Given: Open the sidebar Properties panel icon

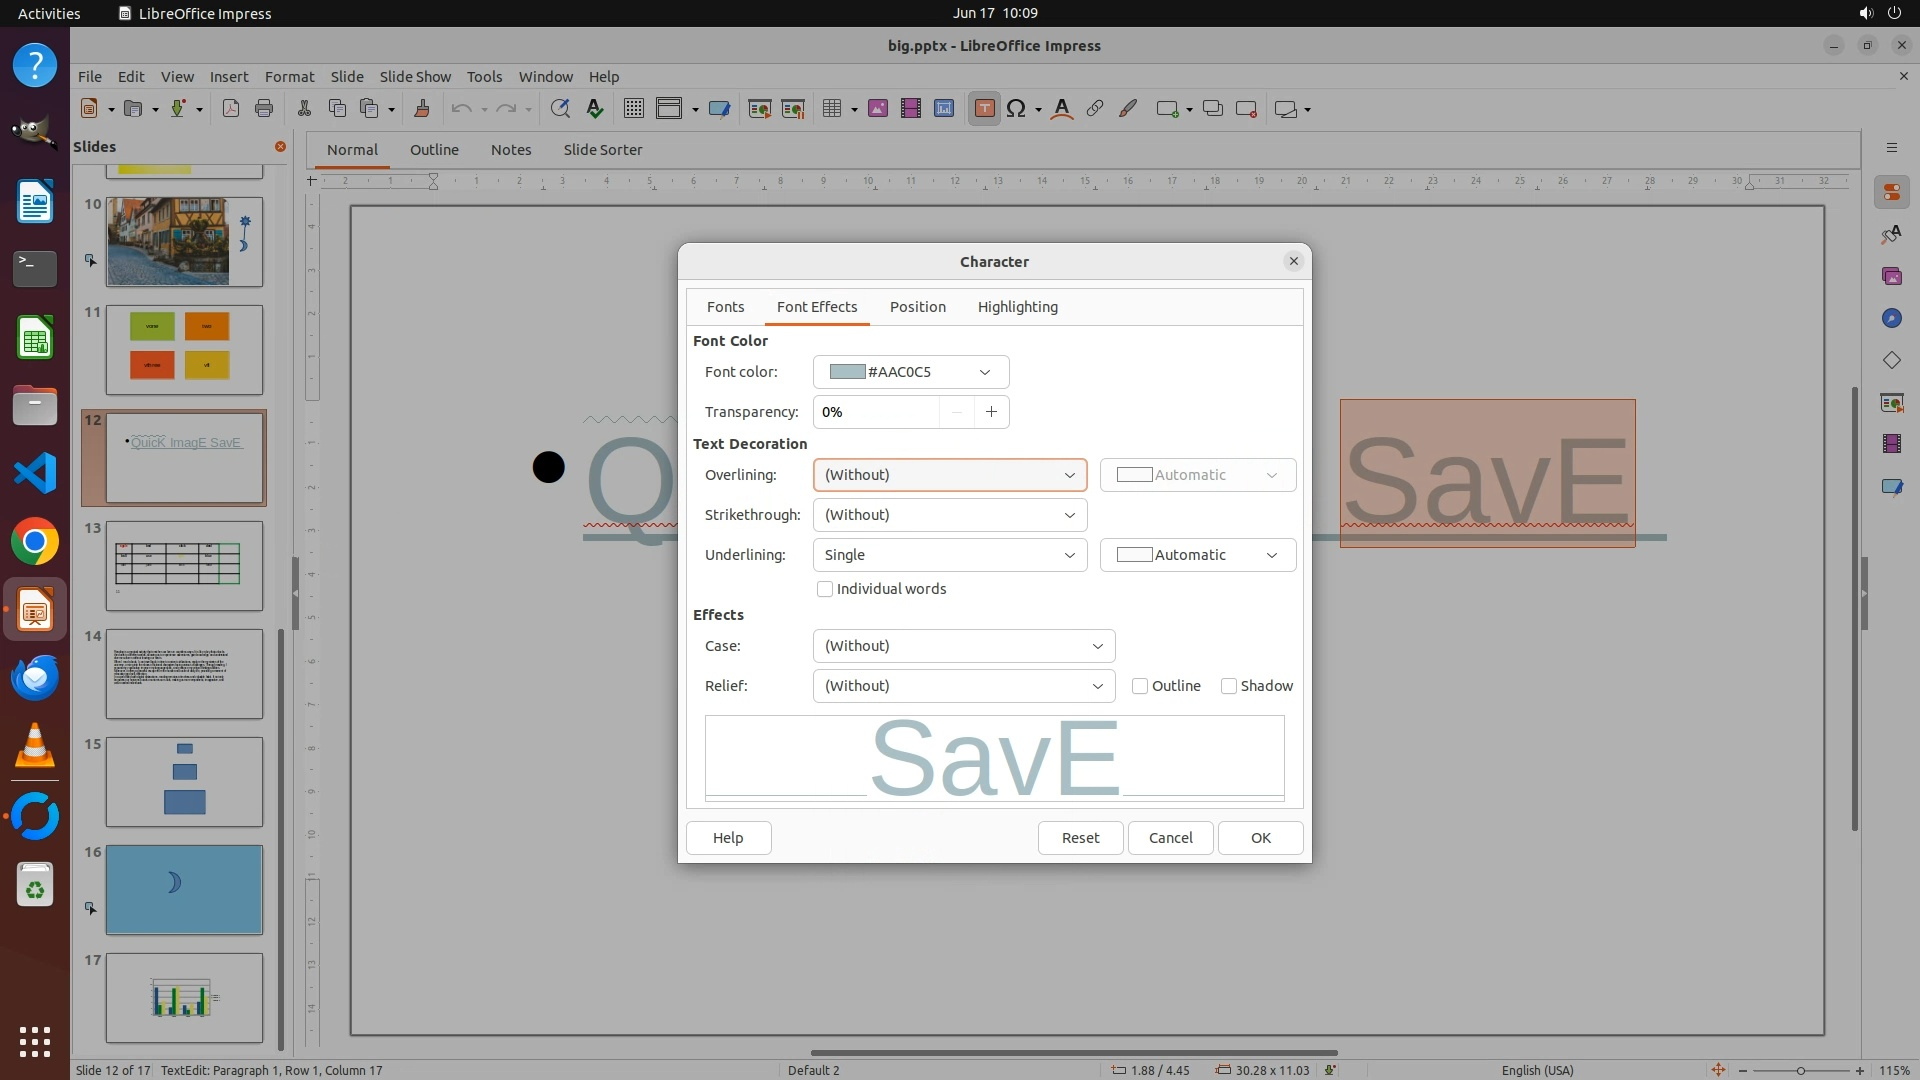Looking at the screenshot, I should tap(1891, 192).
